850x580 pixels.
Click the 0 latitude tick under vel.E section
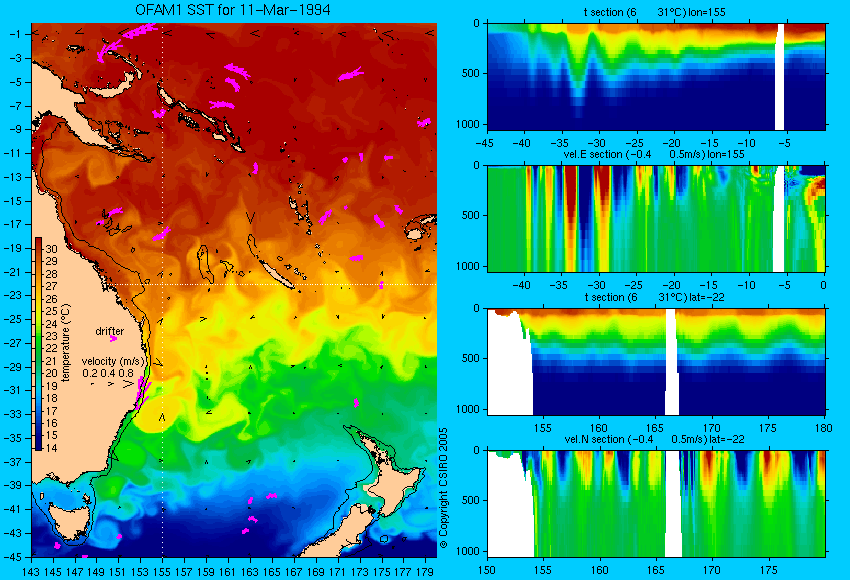pos(823,285)
